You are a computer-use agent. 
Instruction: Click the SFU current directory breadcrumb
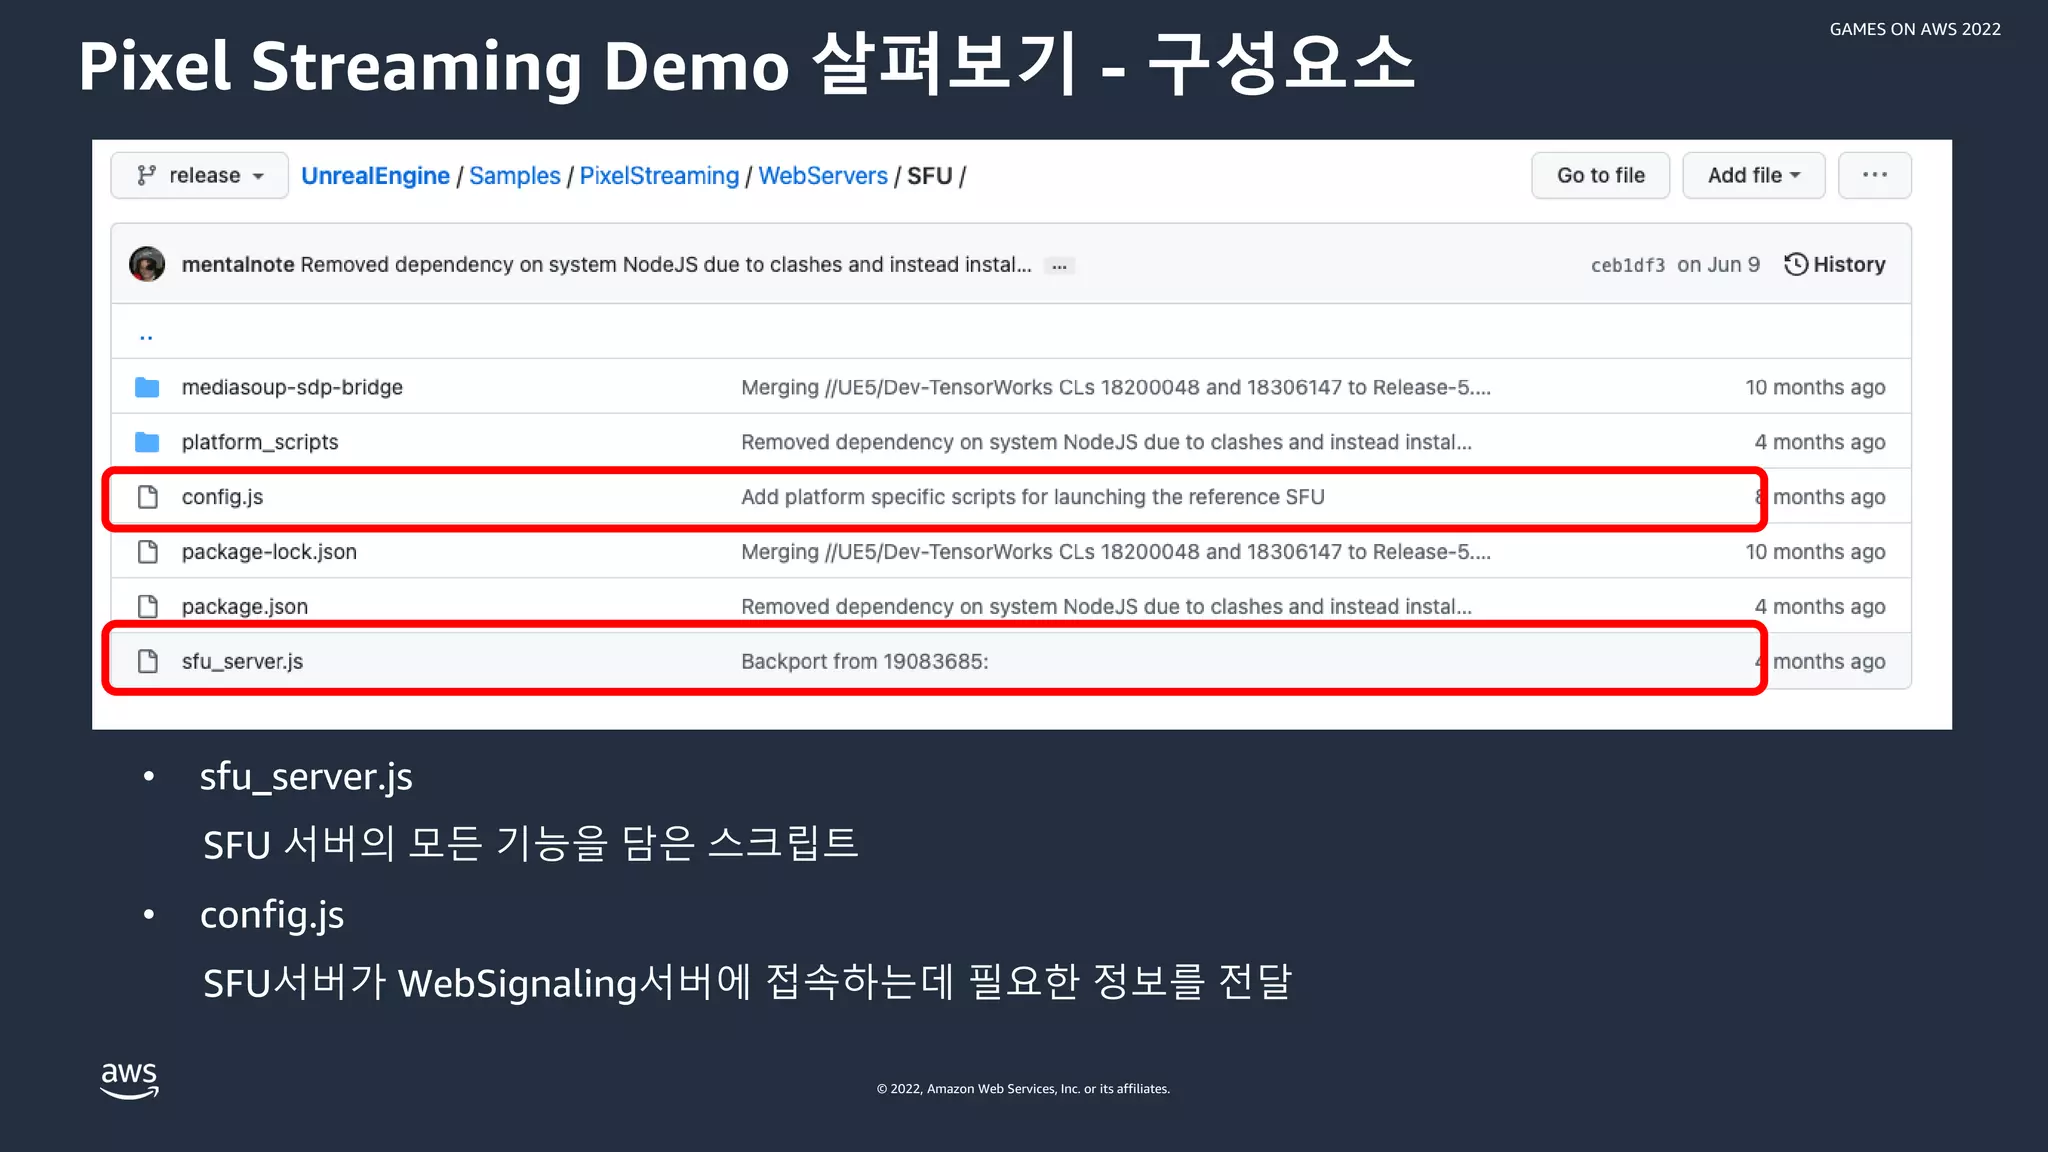[929, 175]
